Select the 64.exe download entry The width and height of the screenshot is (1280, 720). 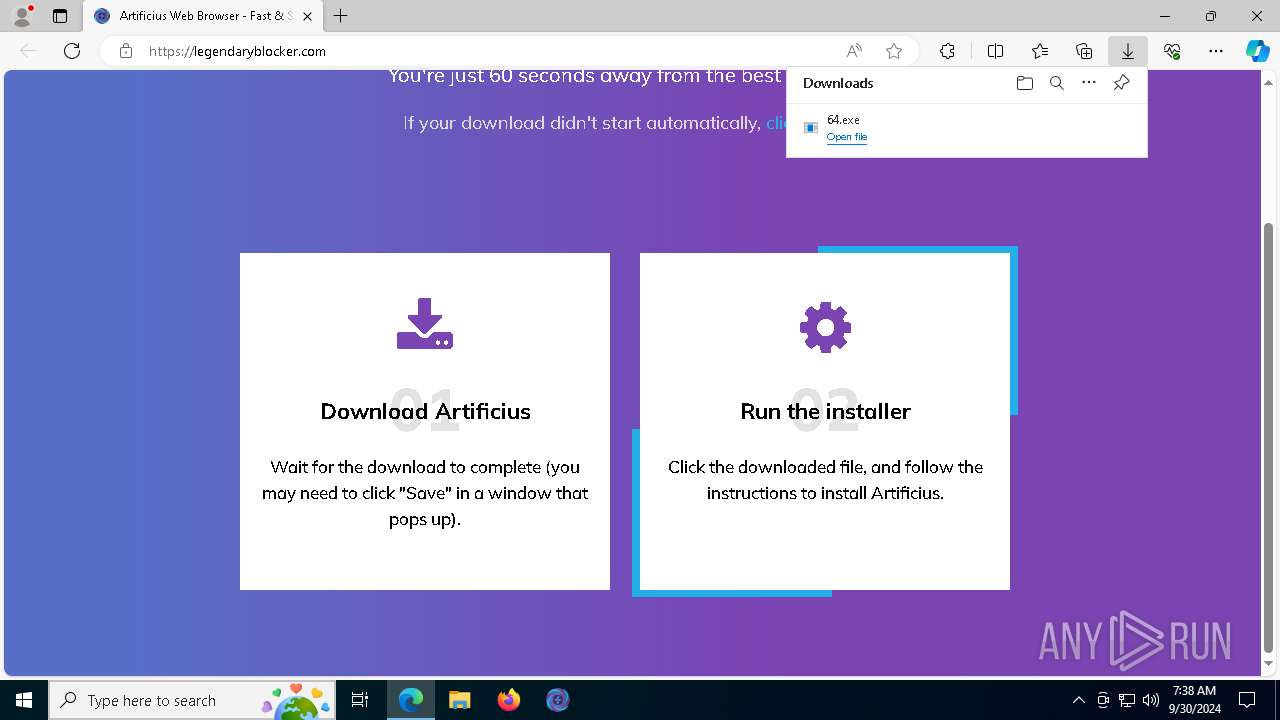967,128
